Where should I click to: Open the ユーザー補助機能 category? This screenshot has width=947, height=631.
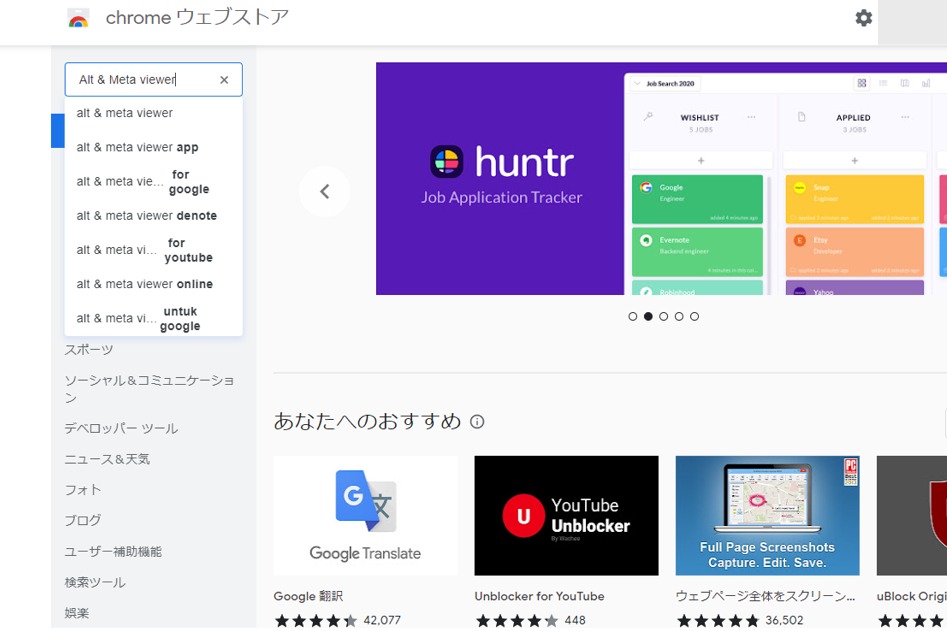[113, 552]
